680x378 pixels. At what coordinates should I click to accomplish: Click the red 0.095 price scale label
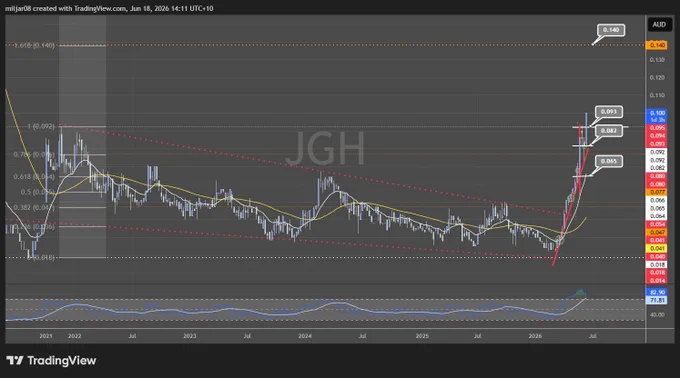click(657, 128)
